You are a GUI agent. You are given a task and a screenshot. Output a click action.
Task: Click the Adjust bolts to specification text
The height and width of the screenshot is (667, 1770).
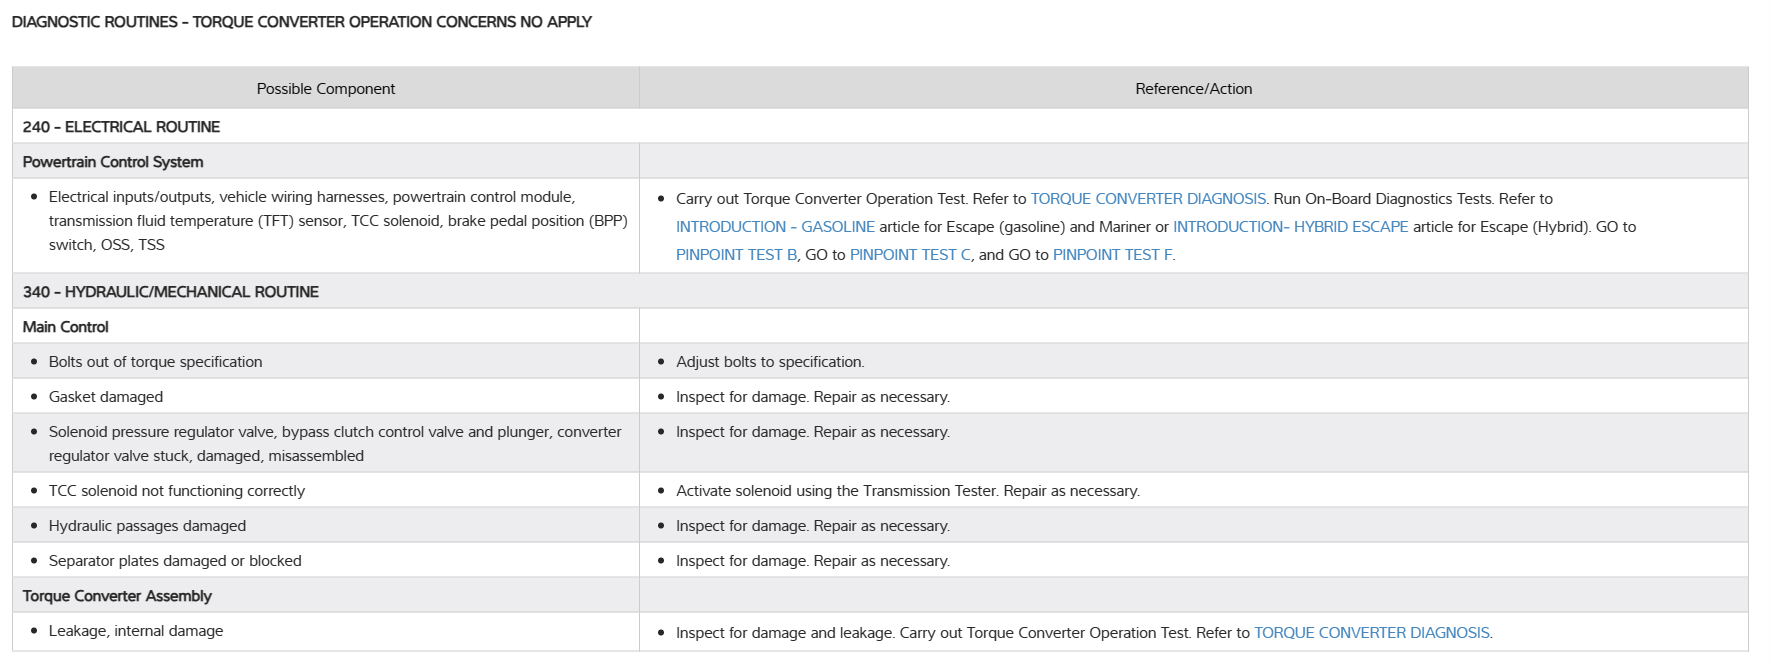pyautogui.click(x=770, y=362)
